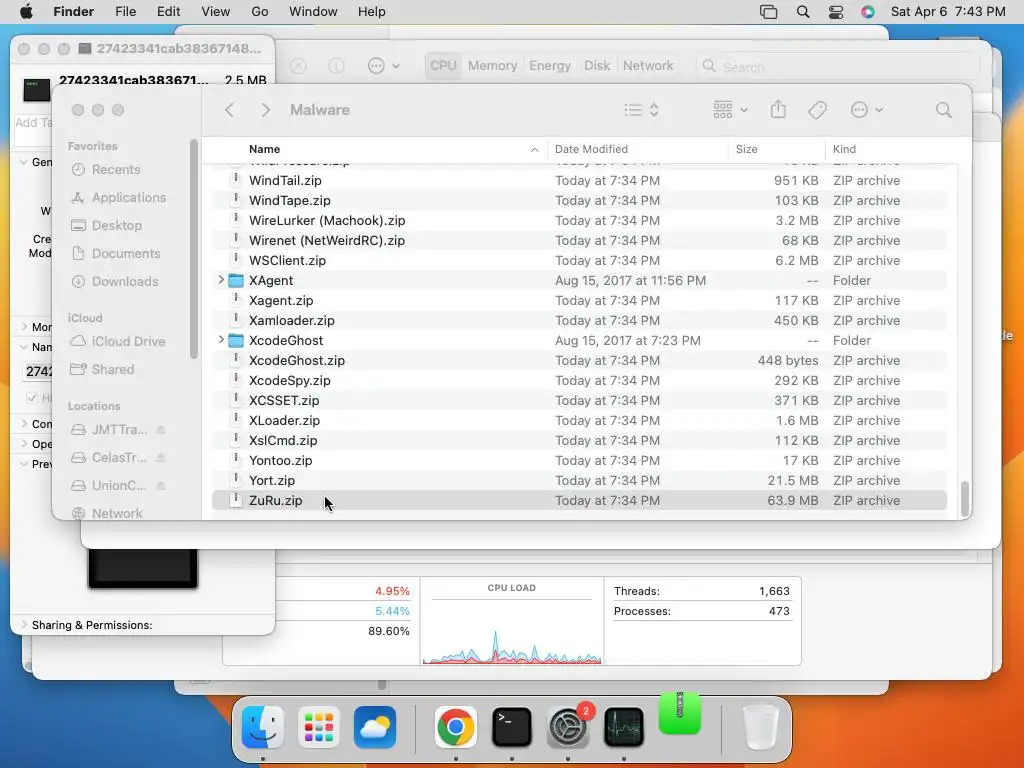
Task: Sort by the Size column
Action: click(776, 149)
